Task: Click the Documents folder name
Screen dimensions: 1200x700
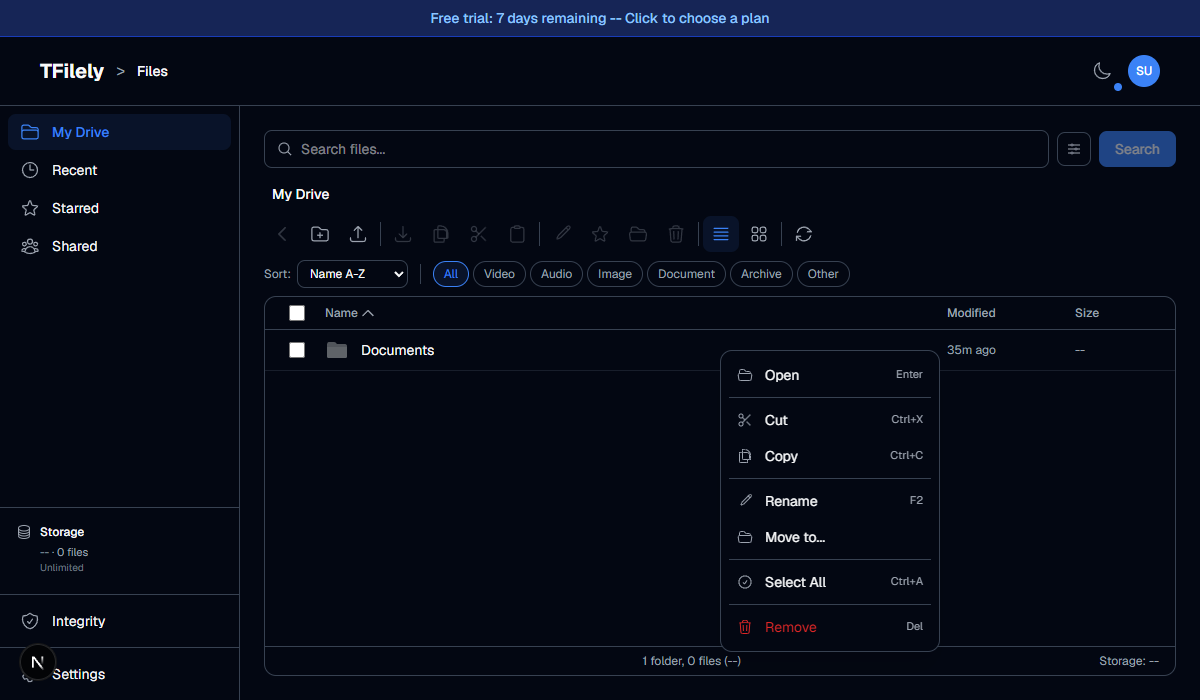Action: pyautogui.click(x=398, y=350)
